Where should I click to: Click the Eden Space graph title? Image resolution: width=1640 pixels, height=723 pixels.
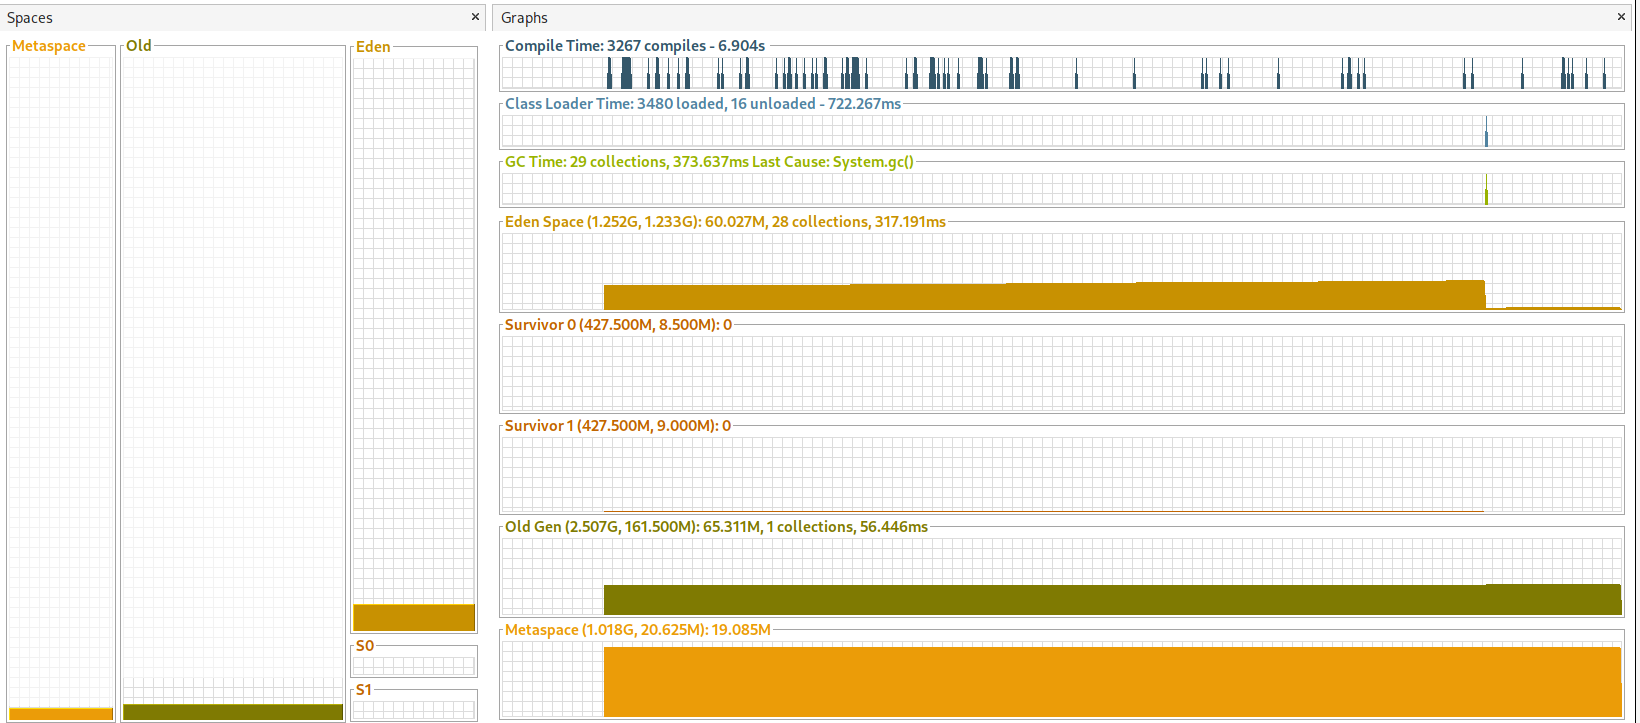[x=725, y=222]
